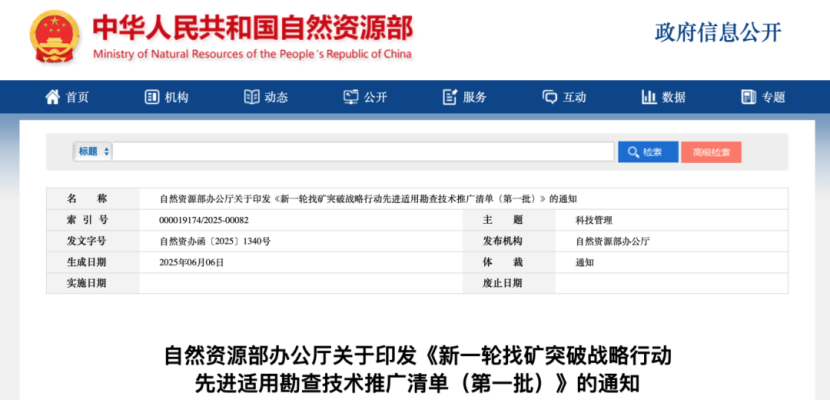Image resolution: width=830 pixels, height=400 pixels.
Task: Click the 中华人民共和国自然资源部 site title
Action: 253,26
